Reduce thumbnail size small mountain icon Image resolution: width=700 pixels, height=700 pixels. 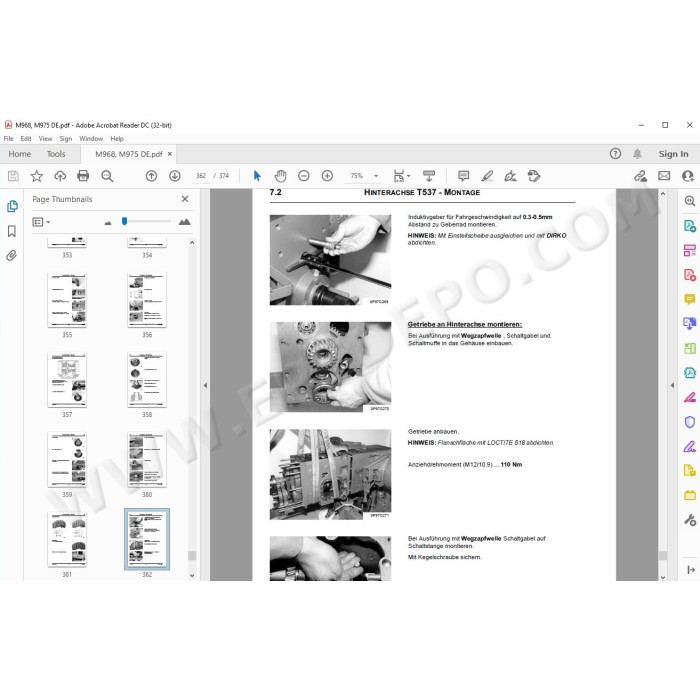coord(108,222)
